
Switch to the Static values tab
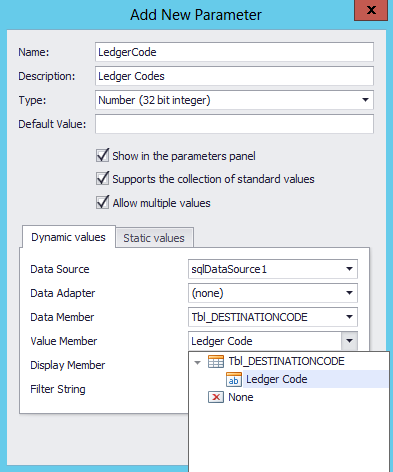(154, 238)
